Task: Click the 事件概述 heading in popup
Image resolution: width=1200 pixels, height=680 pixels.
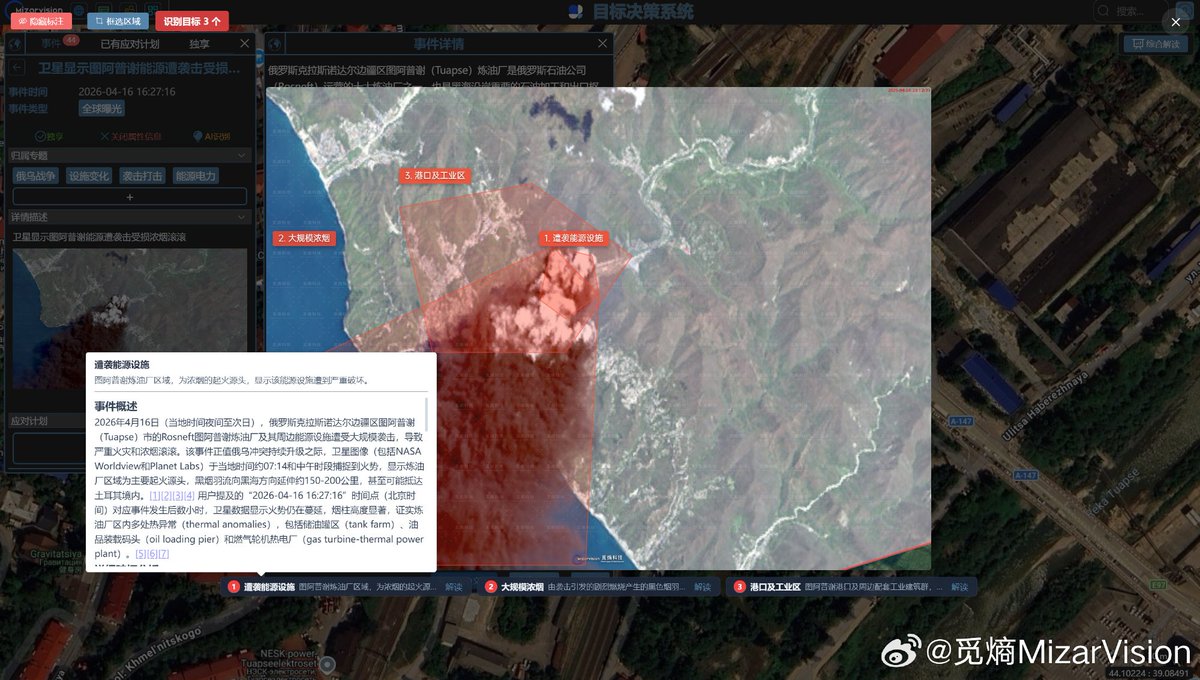Action: coord(116,407)
